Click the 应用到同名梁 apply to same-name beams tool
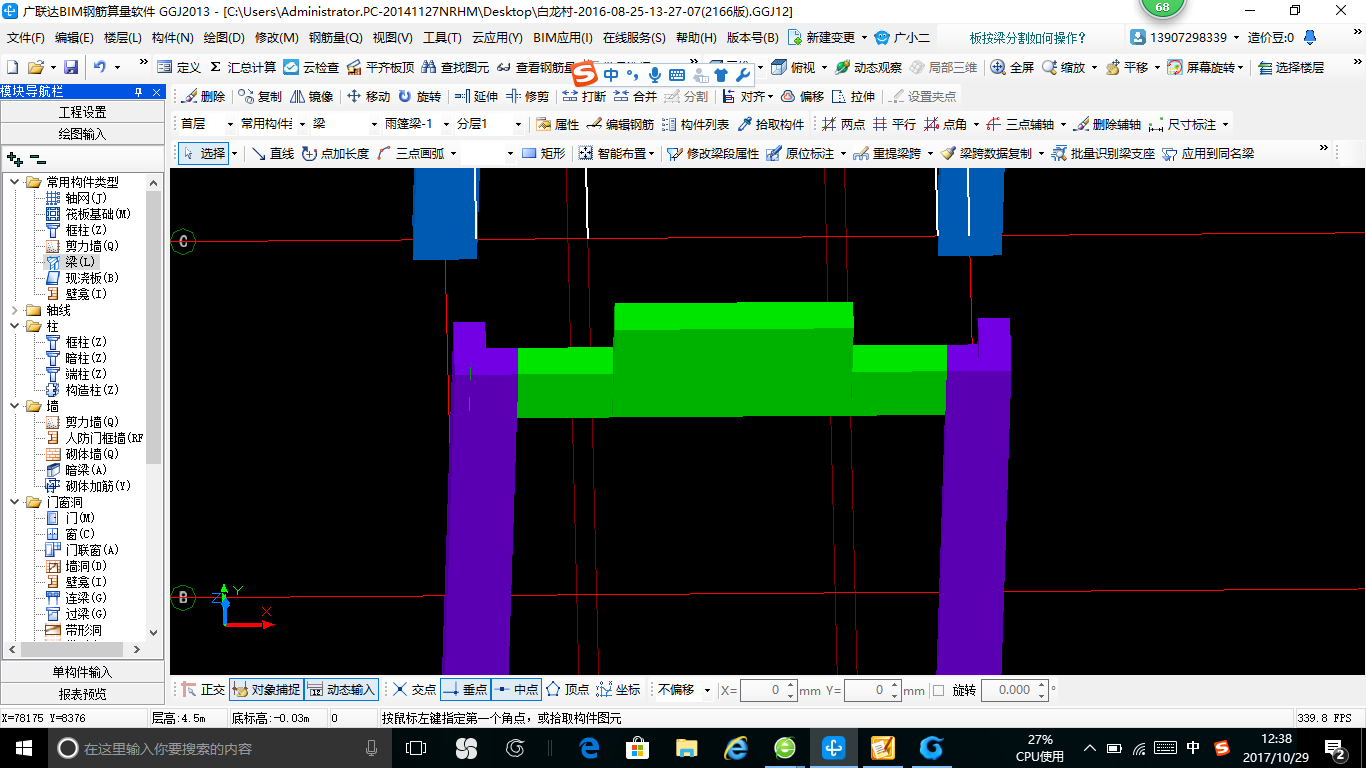This screenshot has height=768, width=1366. (1208, 153)
